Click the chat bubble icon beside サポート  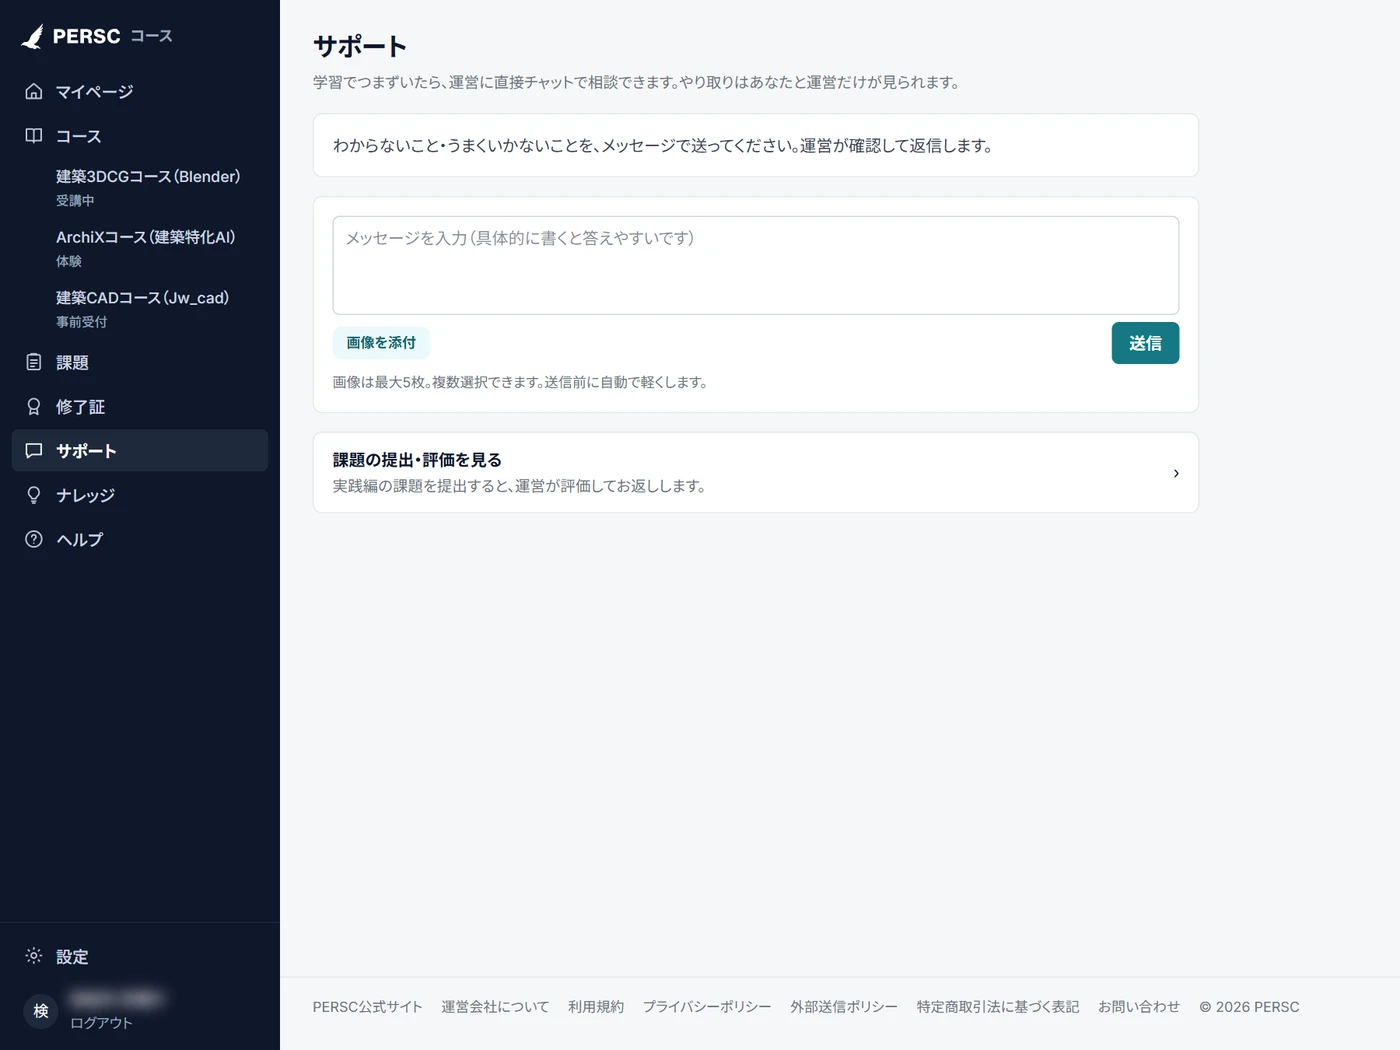point(34,450)
